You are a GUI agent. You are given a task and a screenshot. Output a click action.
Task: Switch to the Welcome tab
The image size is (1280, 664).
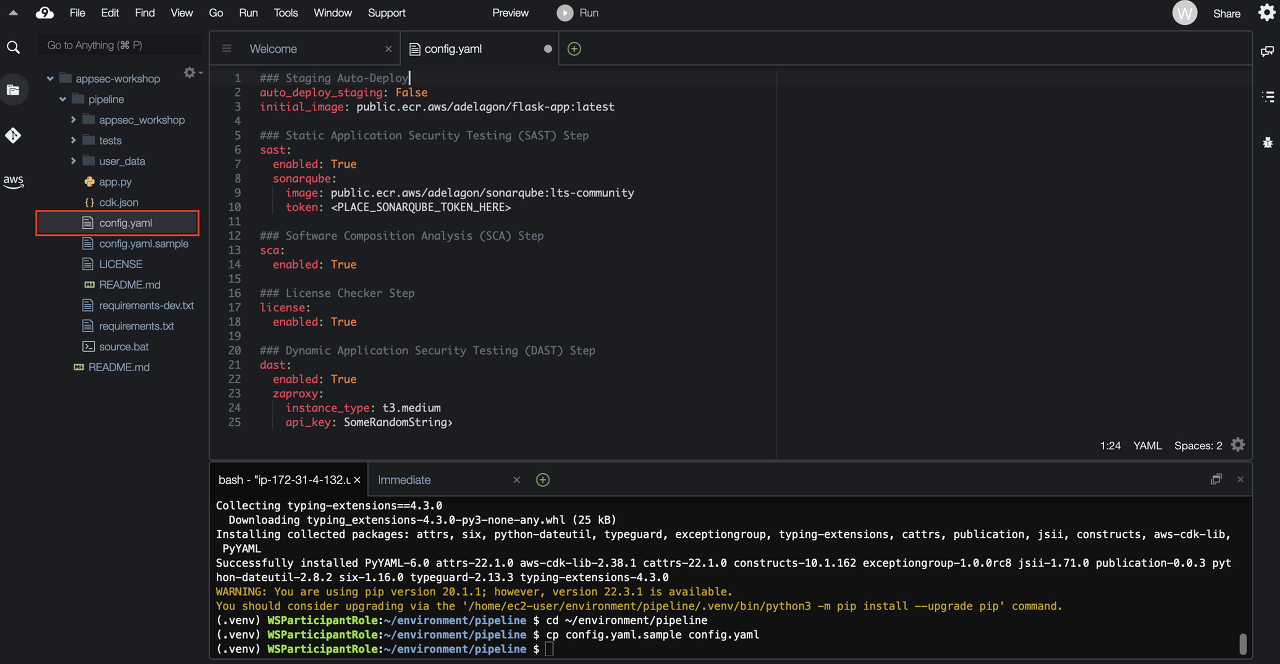tap(273, 48)
